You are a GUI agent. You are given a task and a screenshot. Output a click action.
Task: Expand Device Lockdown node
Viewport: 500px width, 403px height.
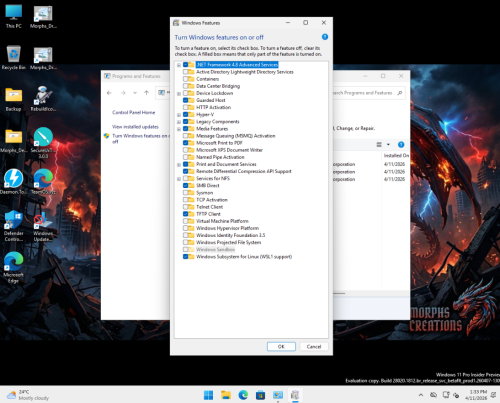click(179, 93)
